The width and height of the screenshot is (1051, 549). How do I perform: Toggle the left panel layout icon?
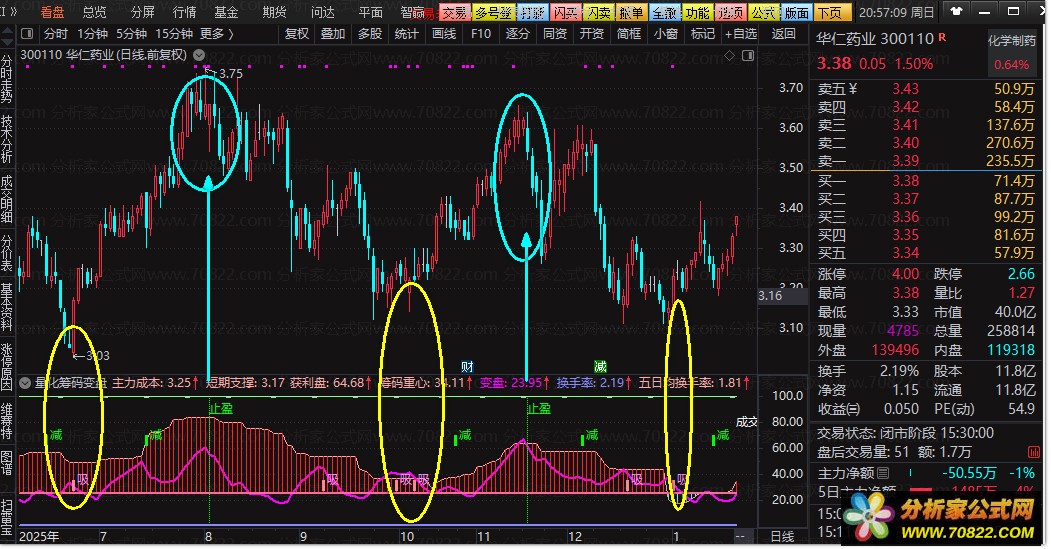pos(27,34)
